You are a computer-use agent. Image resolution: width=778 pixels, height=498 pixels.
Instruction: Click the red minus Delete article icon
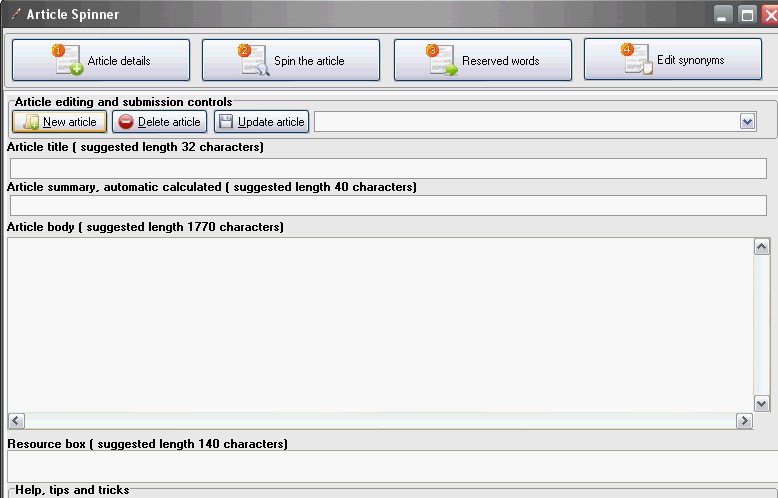click(x=126, y=122)
